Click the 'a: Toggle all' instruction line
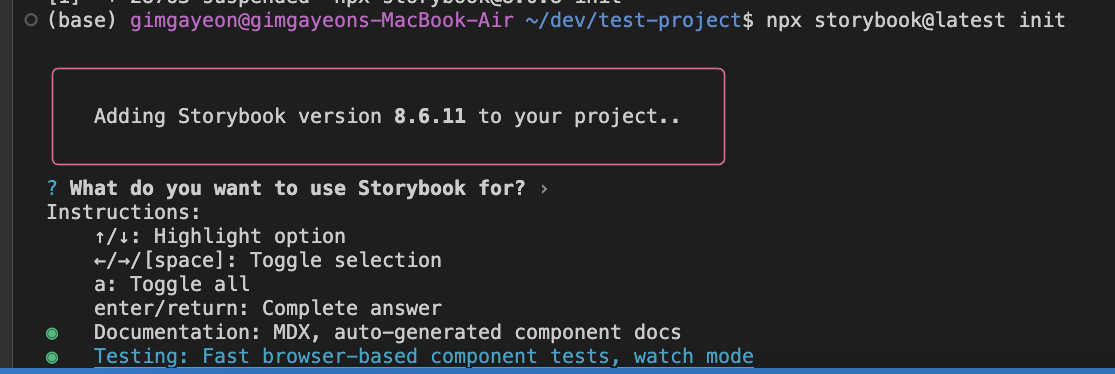Image resolution: width=1115 pixels, height=374 pixels. coord(171,284)
